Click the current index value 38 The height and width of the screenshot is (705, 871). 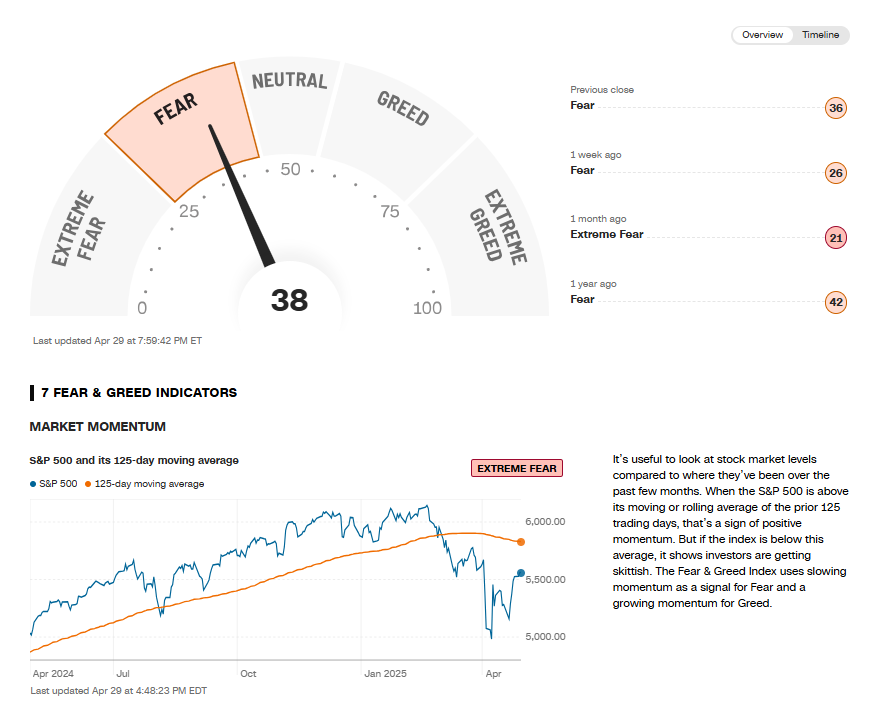(289, 300)
